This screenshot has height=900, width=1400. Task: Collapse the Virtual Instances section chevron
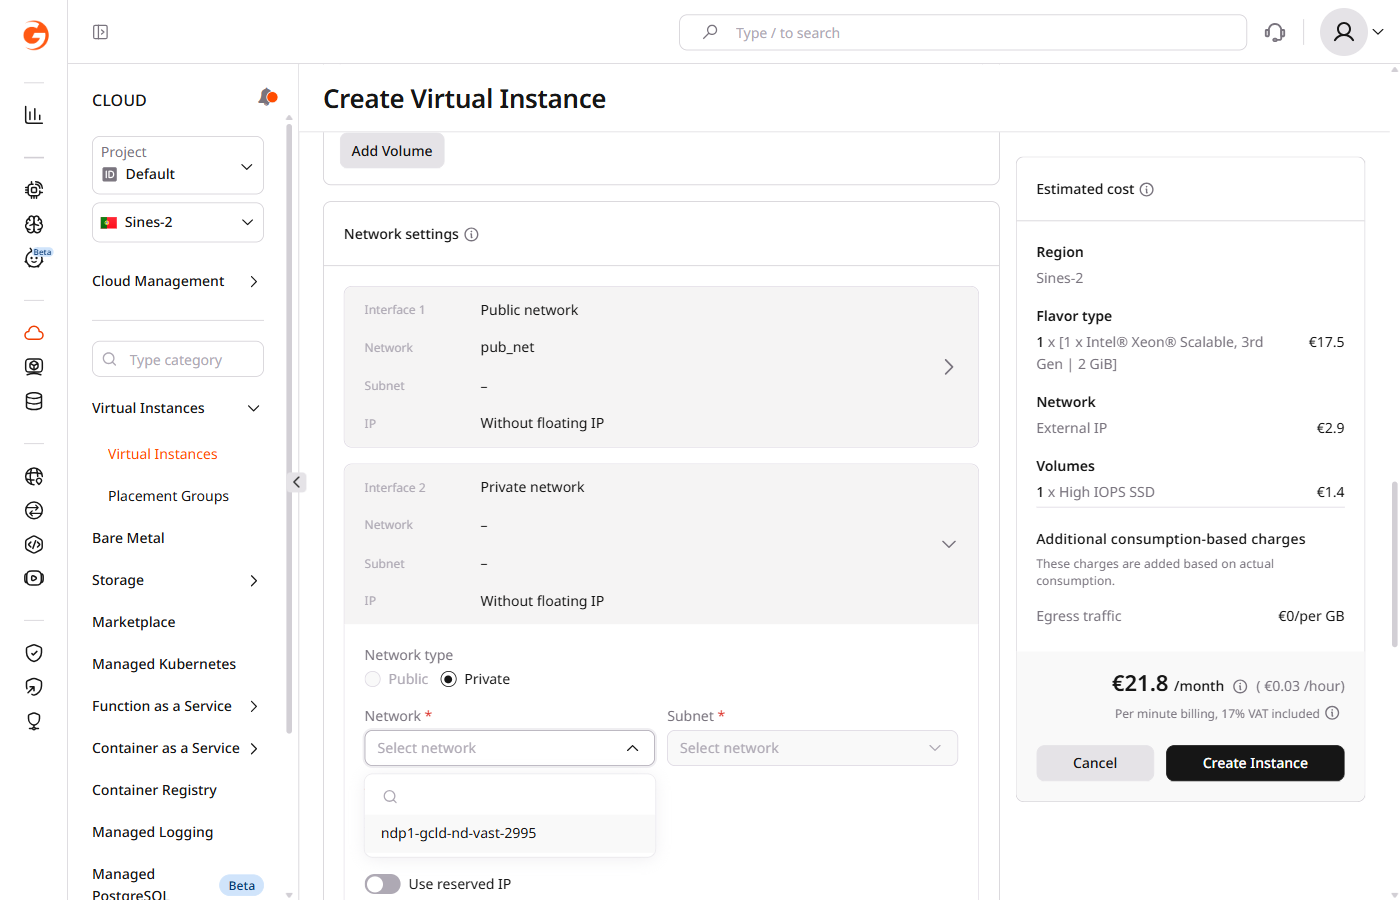[x=254, y=408]
